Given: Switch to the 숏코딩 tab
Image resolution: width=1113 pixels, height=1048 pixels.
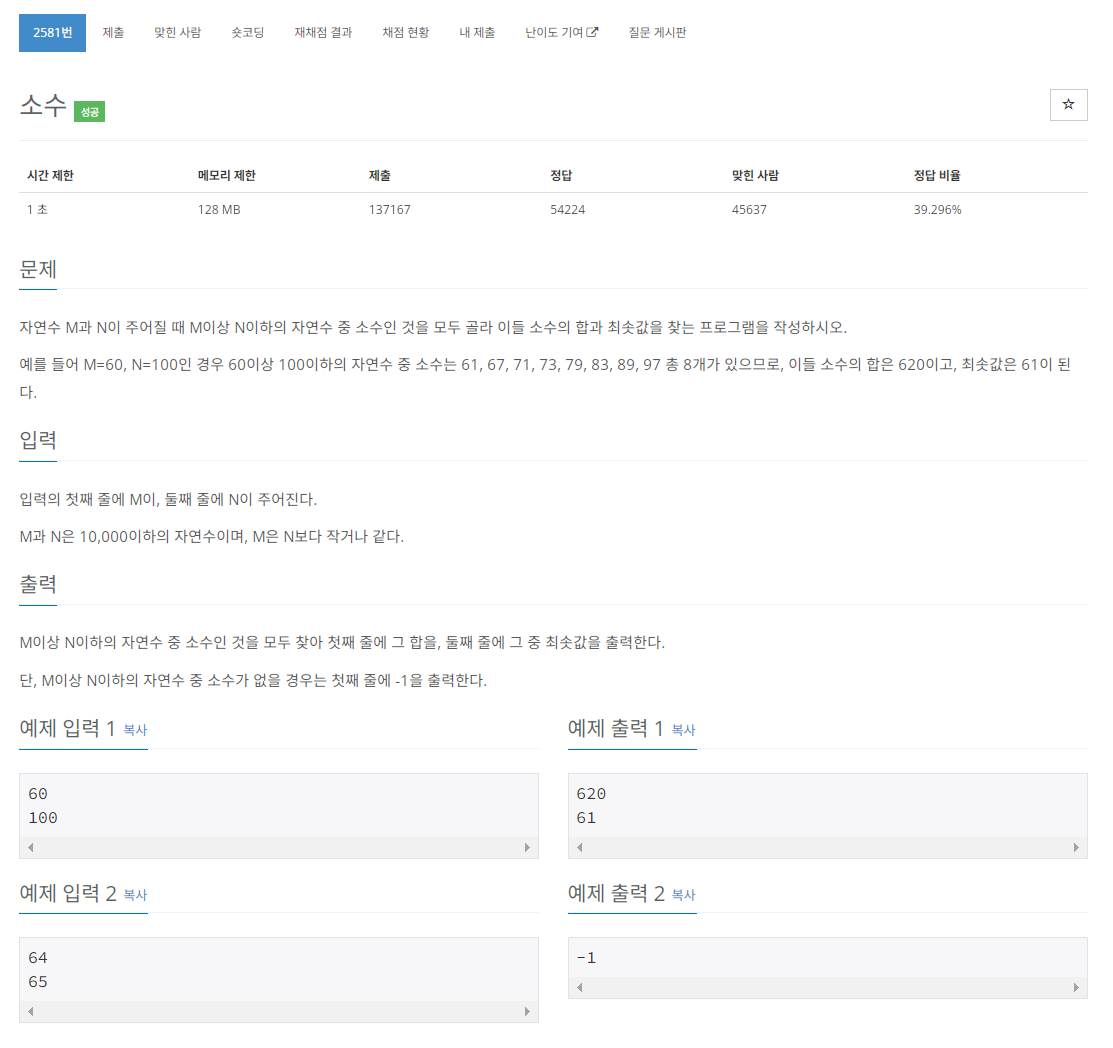Looking at the screenshot, I should [248, 33].
